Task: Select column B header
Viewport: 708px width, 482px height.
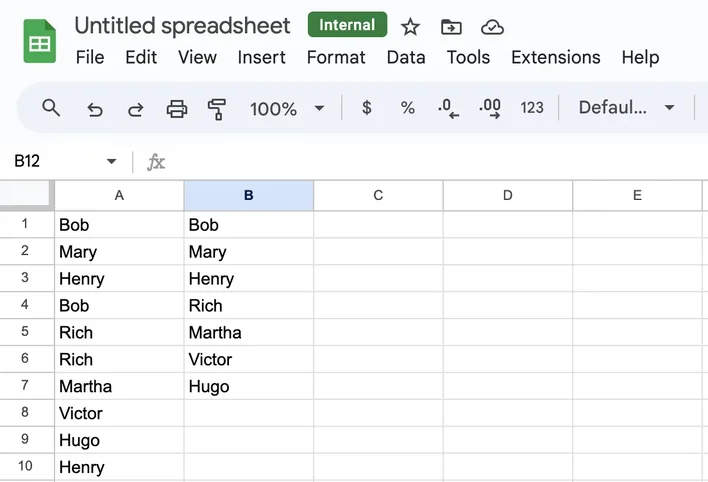Action: (249, 196)
